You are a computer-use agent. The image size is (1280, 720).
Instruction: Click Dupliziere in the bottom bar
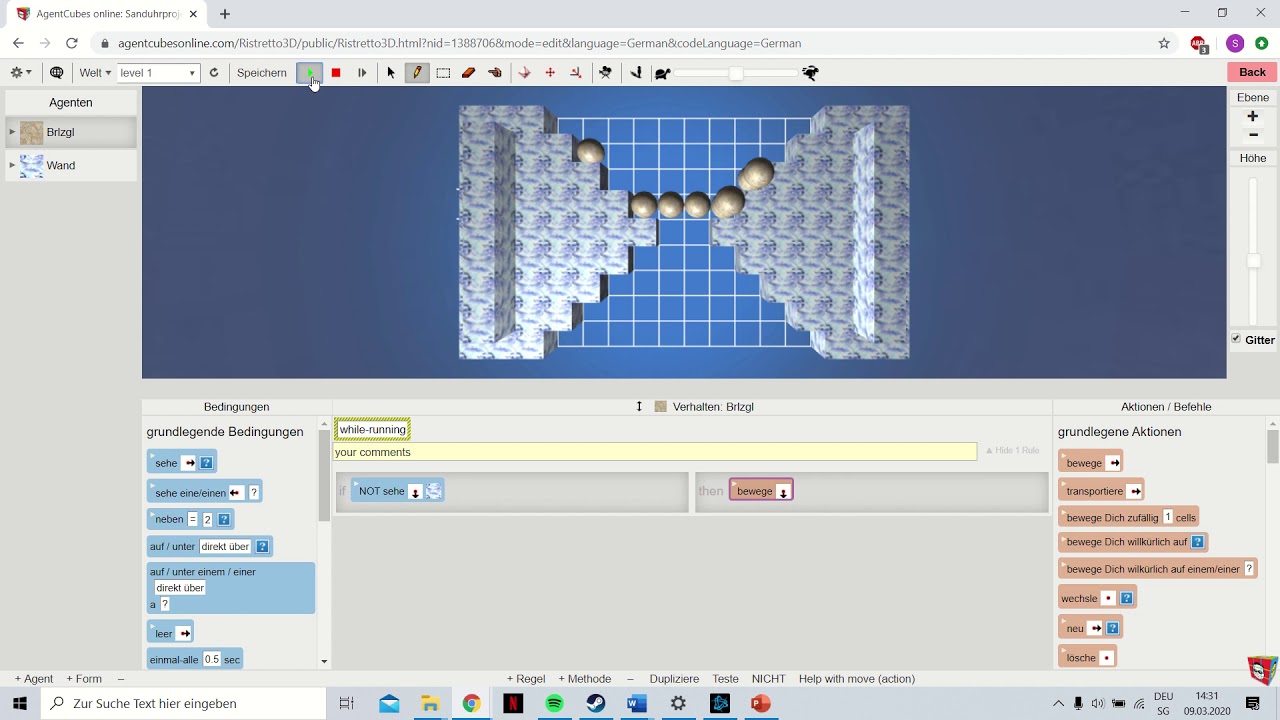click(674, 679)
